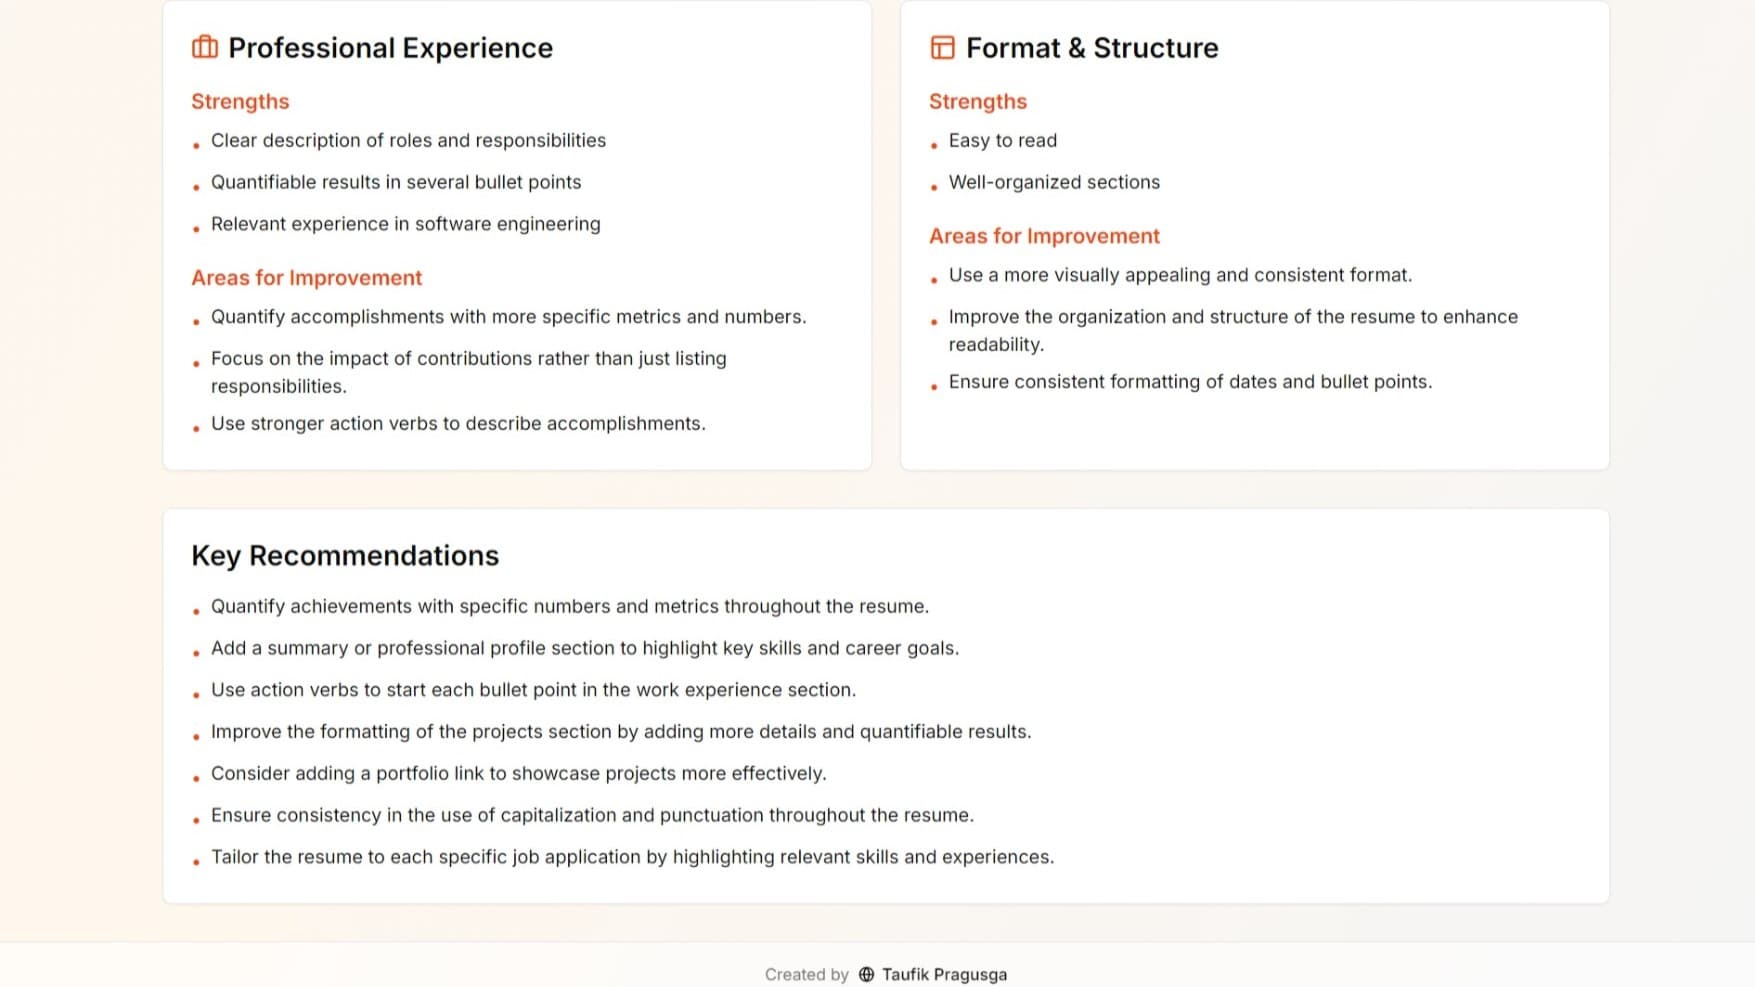Click the bullet before 'Use stronger action verbs'
The width and height of the screenshot is (1755, 987).
coord(196,428)
